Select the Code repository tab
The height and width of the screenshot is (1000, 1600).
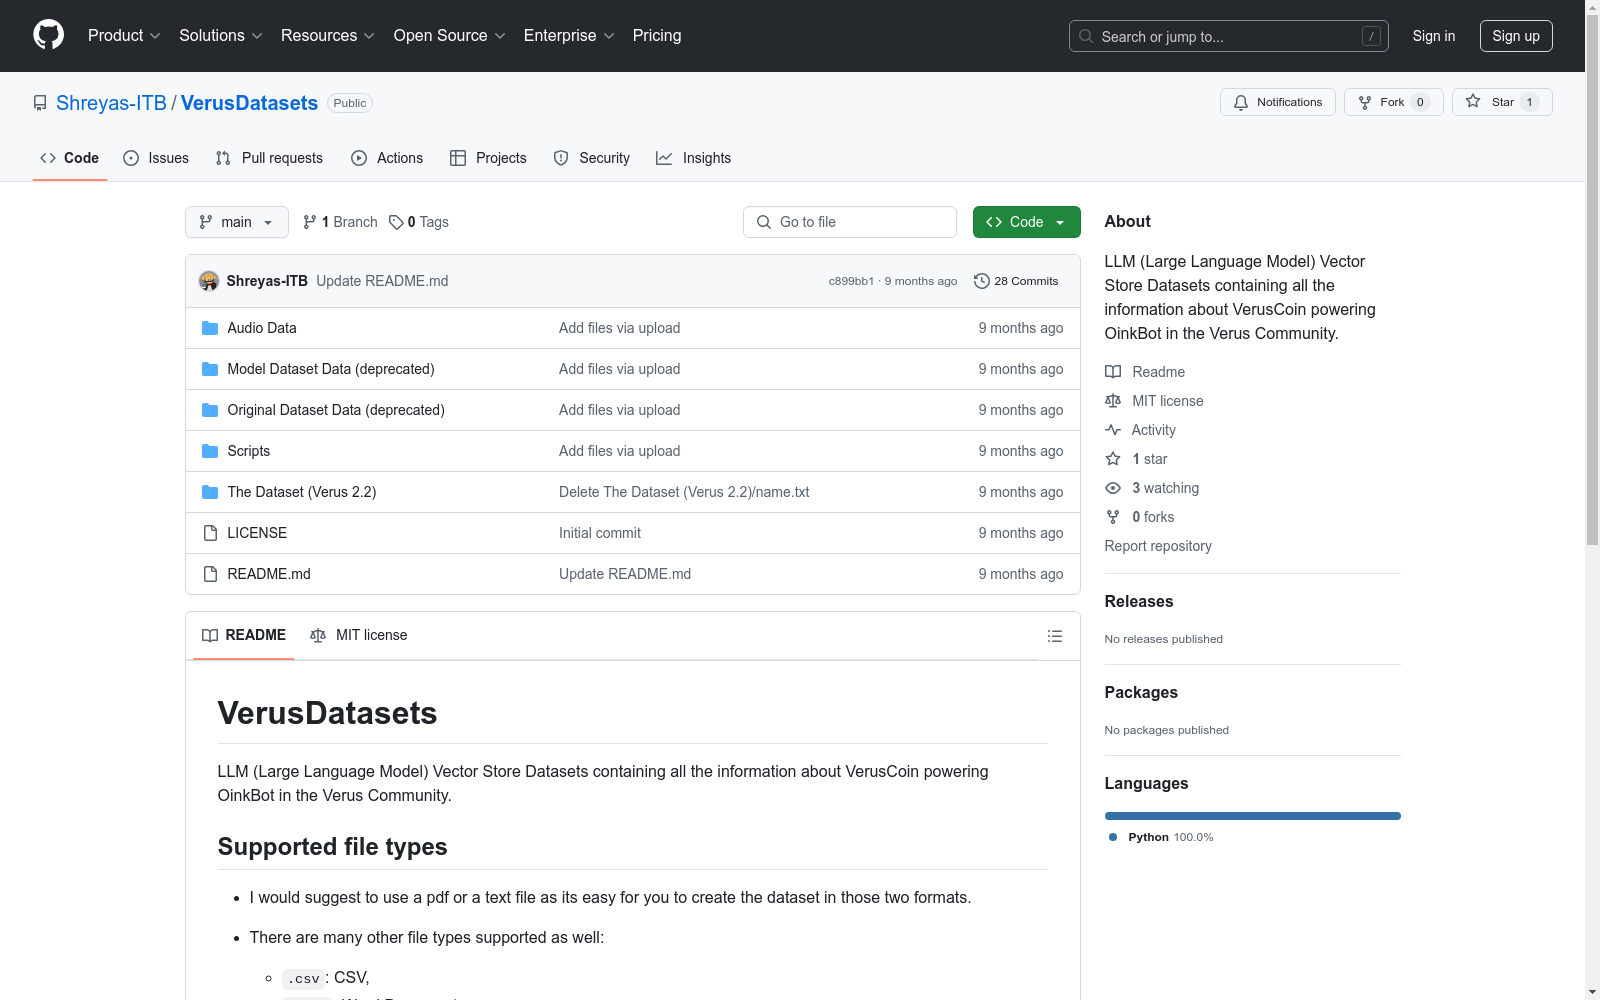(x=70, y=158)
